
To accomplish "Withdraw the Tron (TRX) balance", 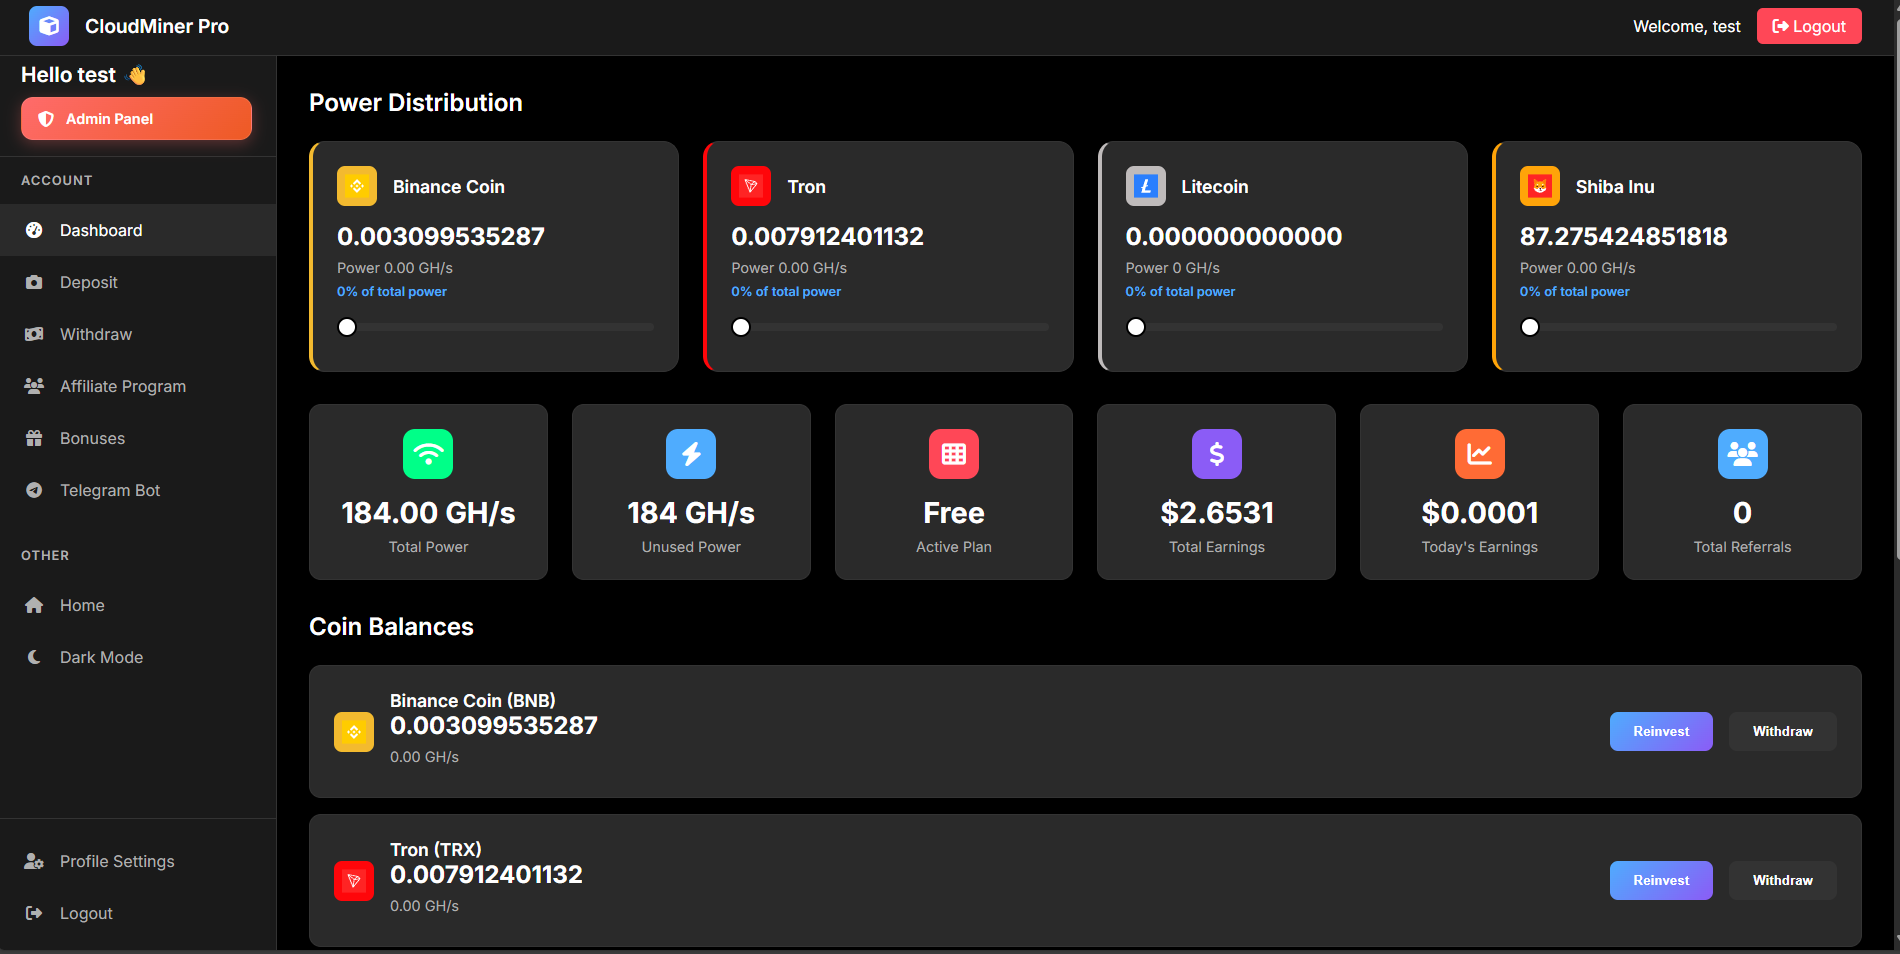I will click(1782, 880).
